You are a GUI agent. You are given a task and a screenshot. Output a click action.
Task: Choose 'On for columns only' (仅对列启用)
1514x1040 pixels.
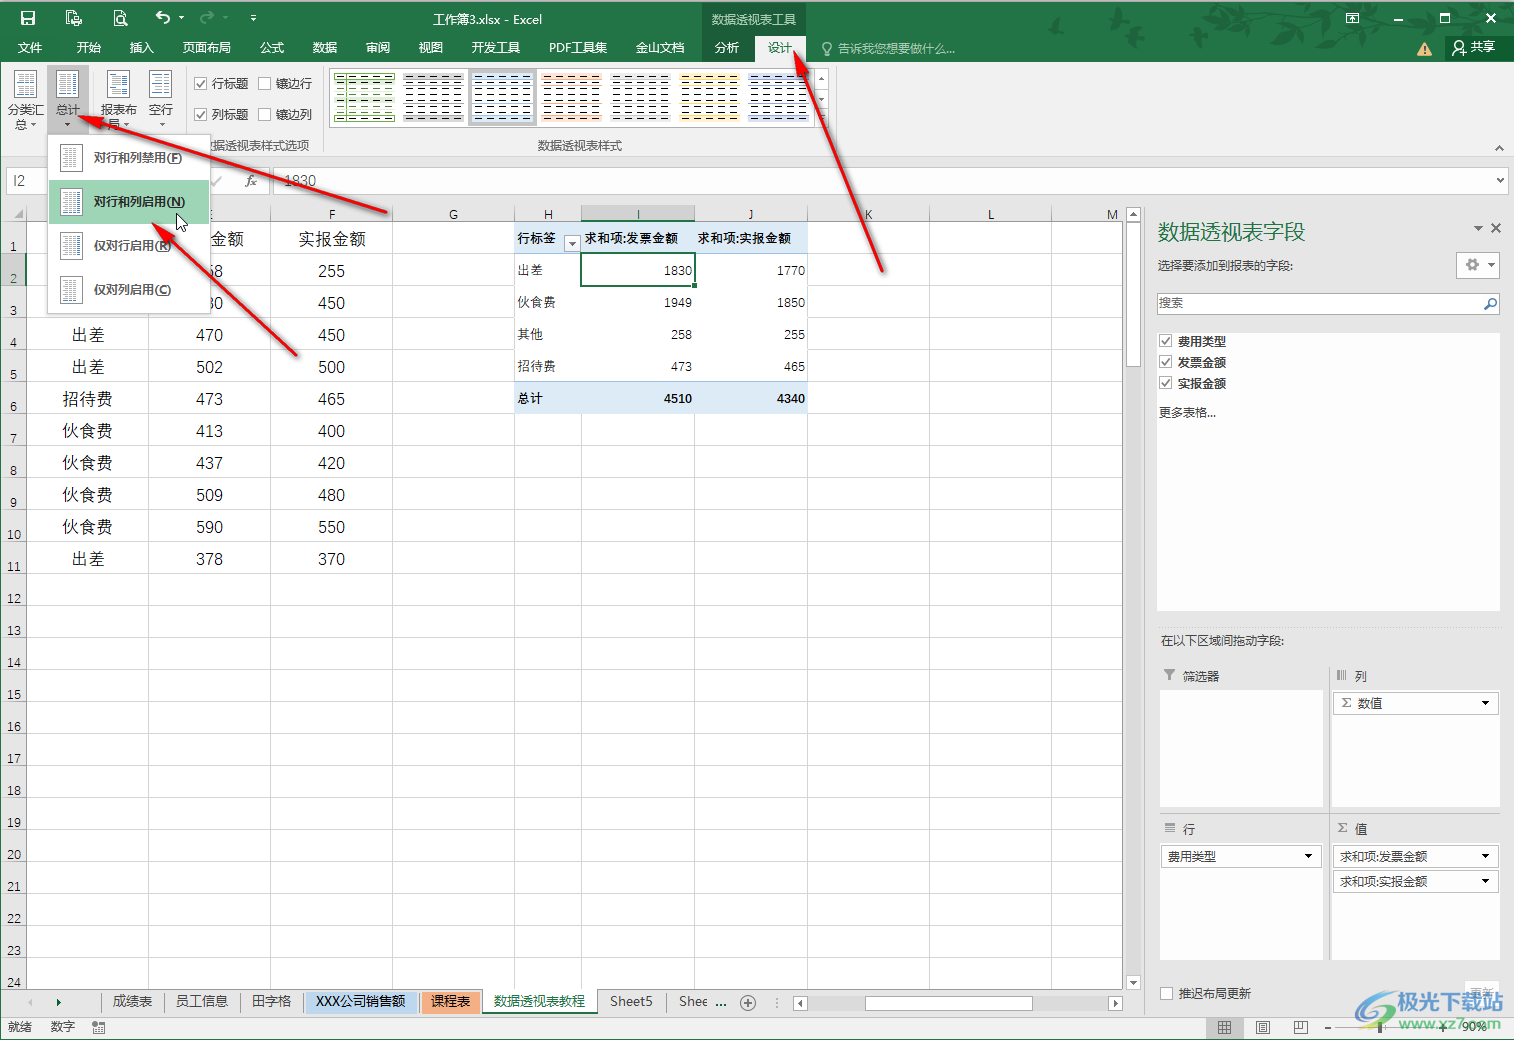point(129,290)
